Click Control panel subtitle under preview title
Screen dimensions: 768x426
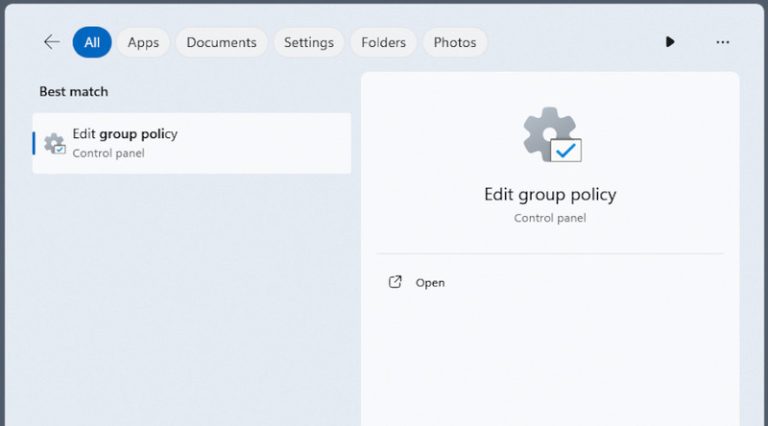(550, 218)
